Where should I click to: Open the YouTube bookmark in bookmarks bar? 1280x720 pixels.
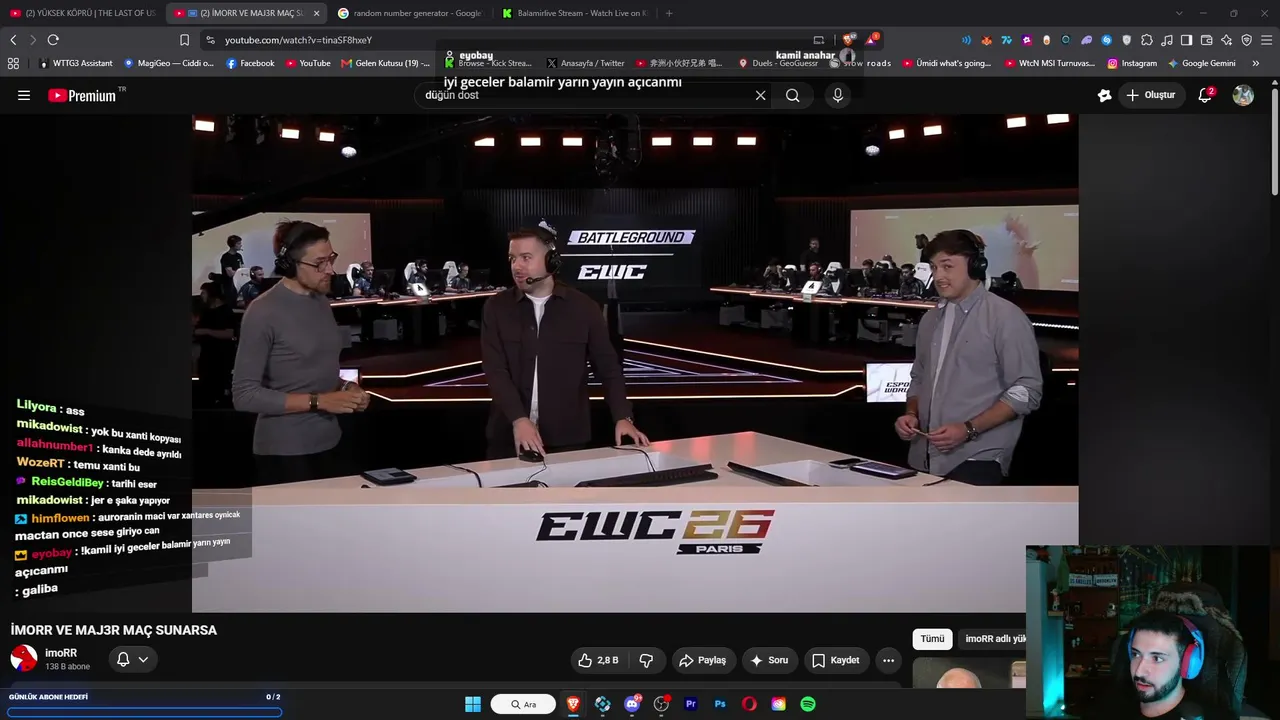click(x=308, y=63)
